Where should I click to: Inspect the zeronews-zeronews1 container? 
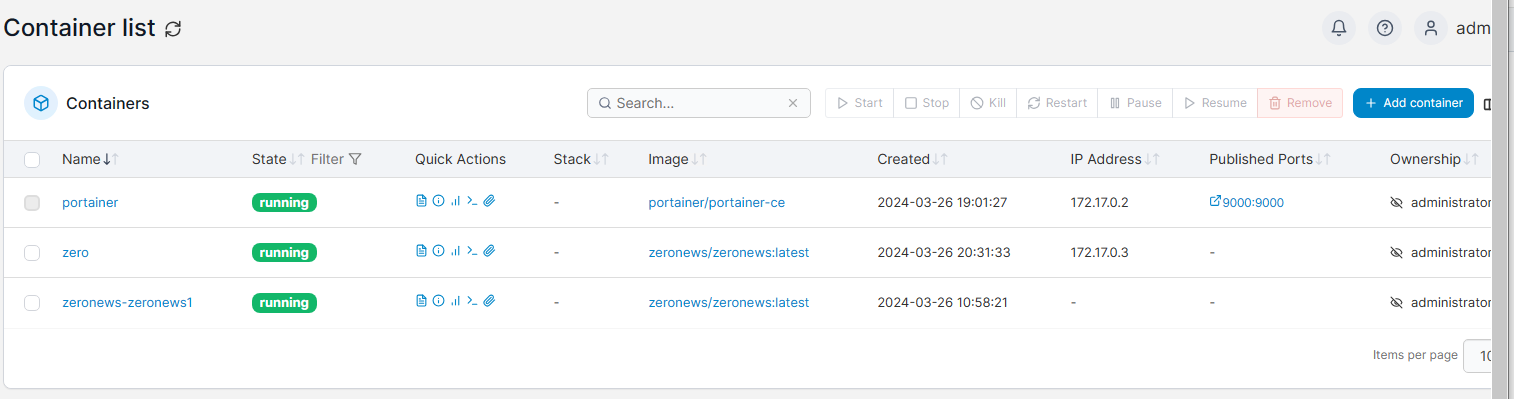[x=438, y=301]
